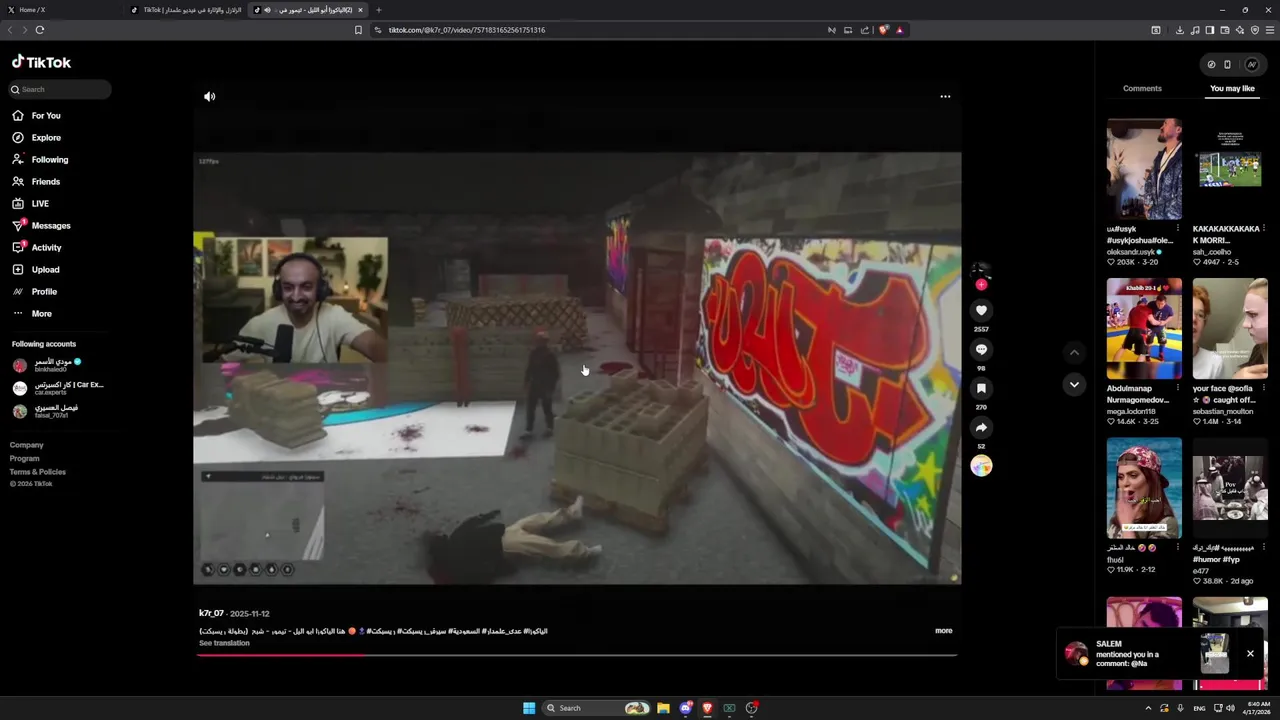Switch to the Home / X browser tab

pos(62,10)
